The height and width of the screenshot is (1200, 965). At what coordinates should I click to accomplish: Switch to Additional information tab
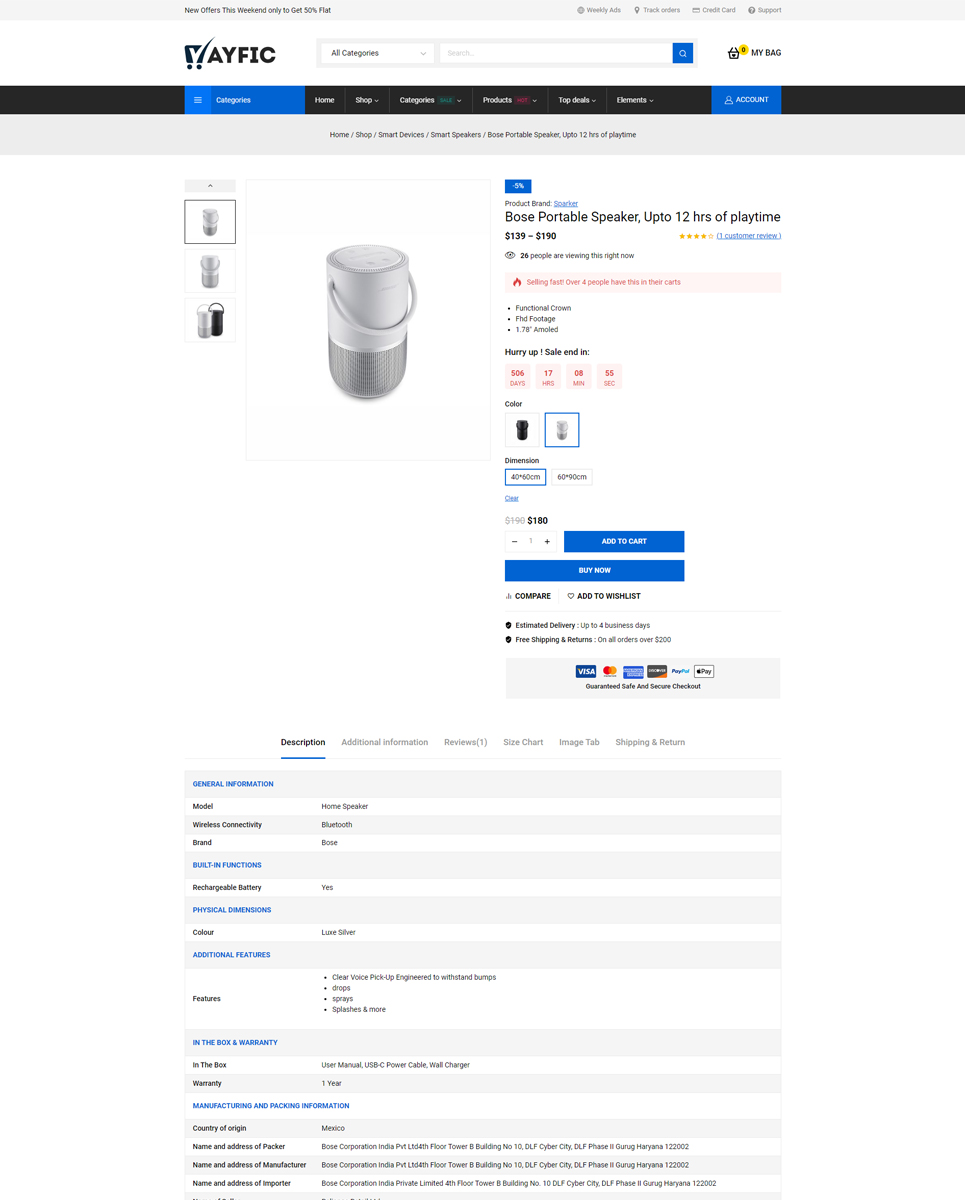384,742
